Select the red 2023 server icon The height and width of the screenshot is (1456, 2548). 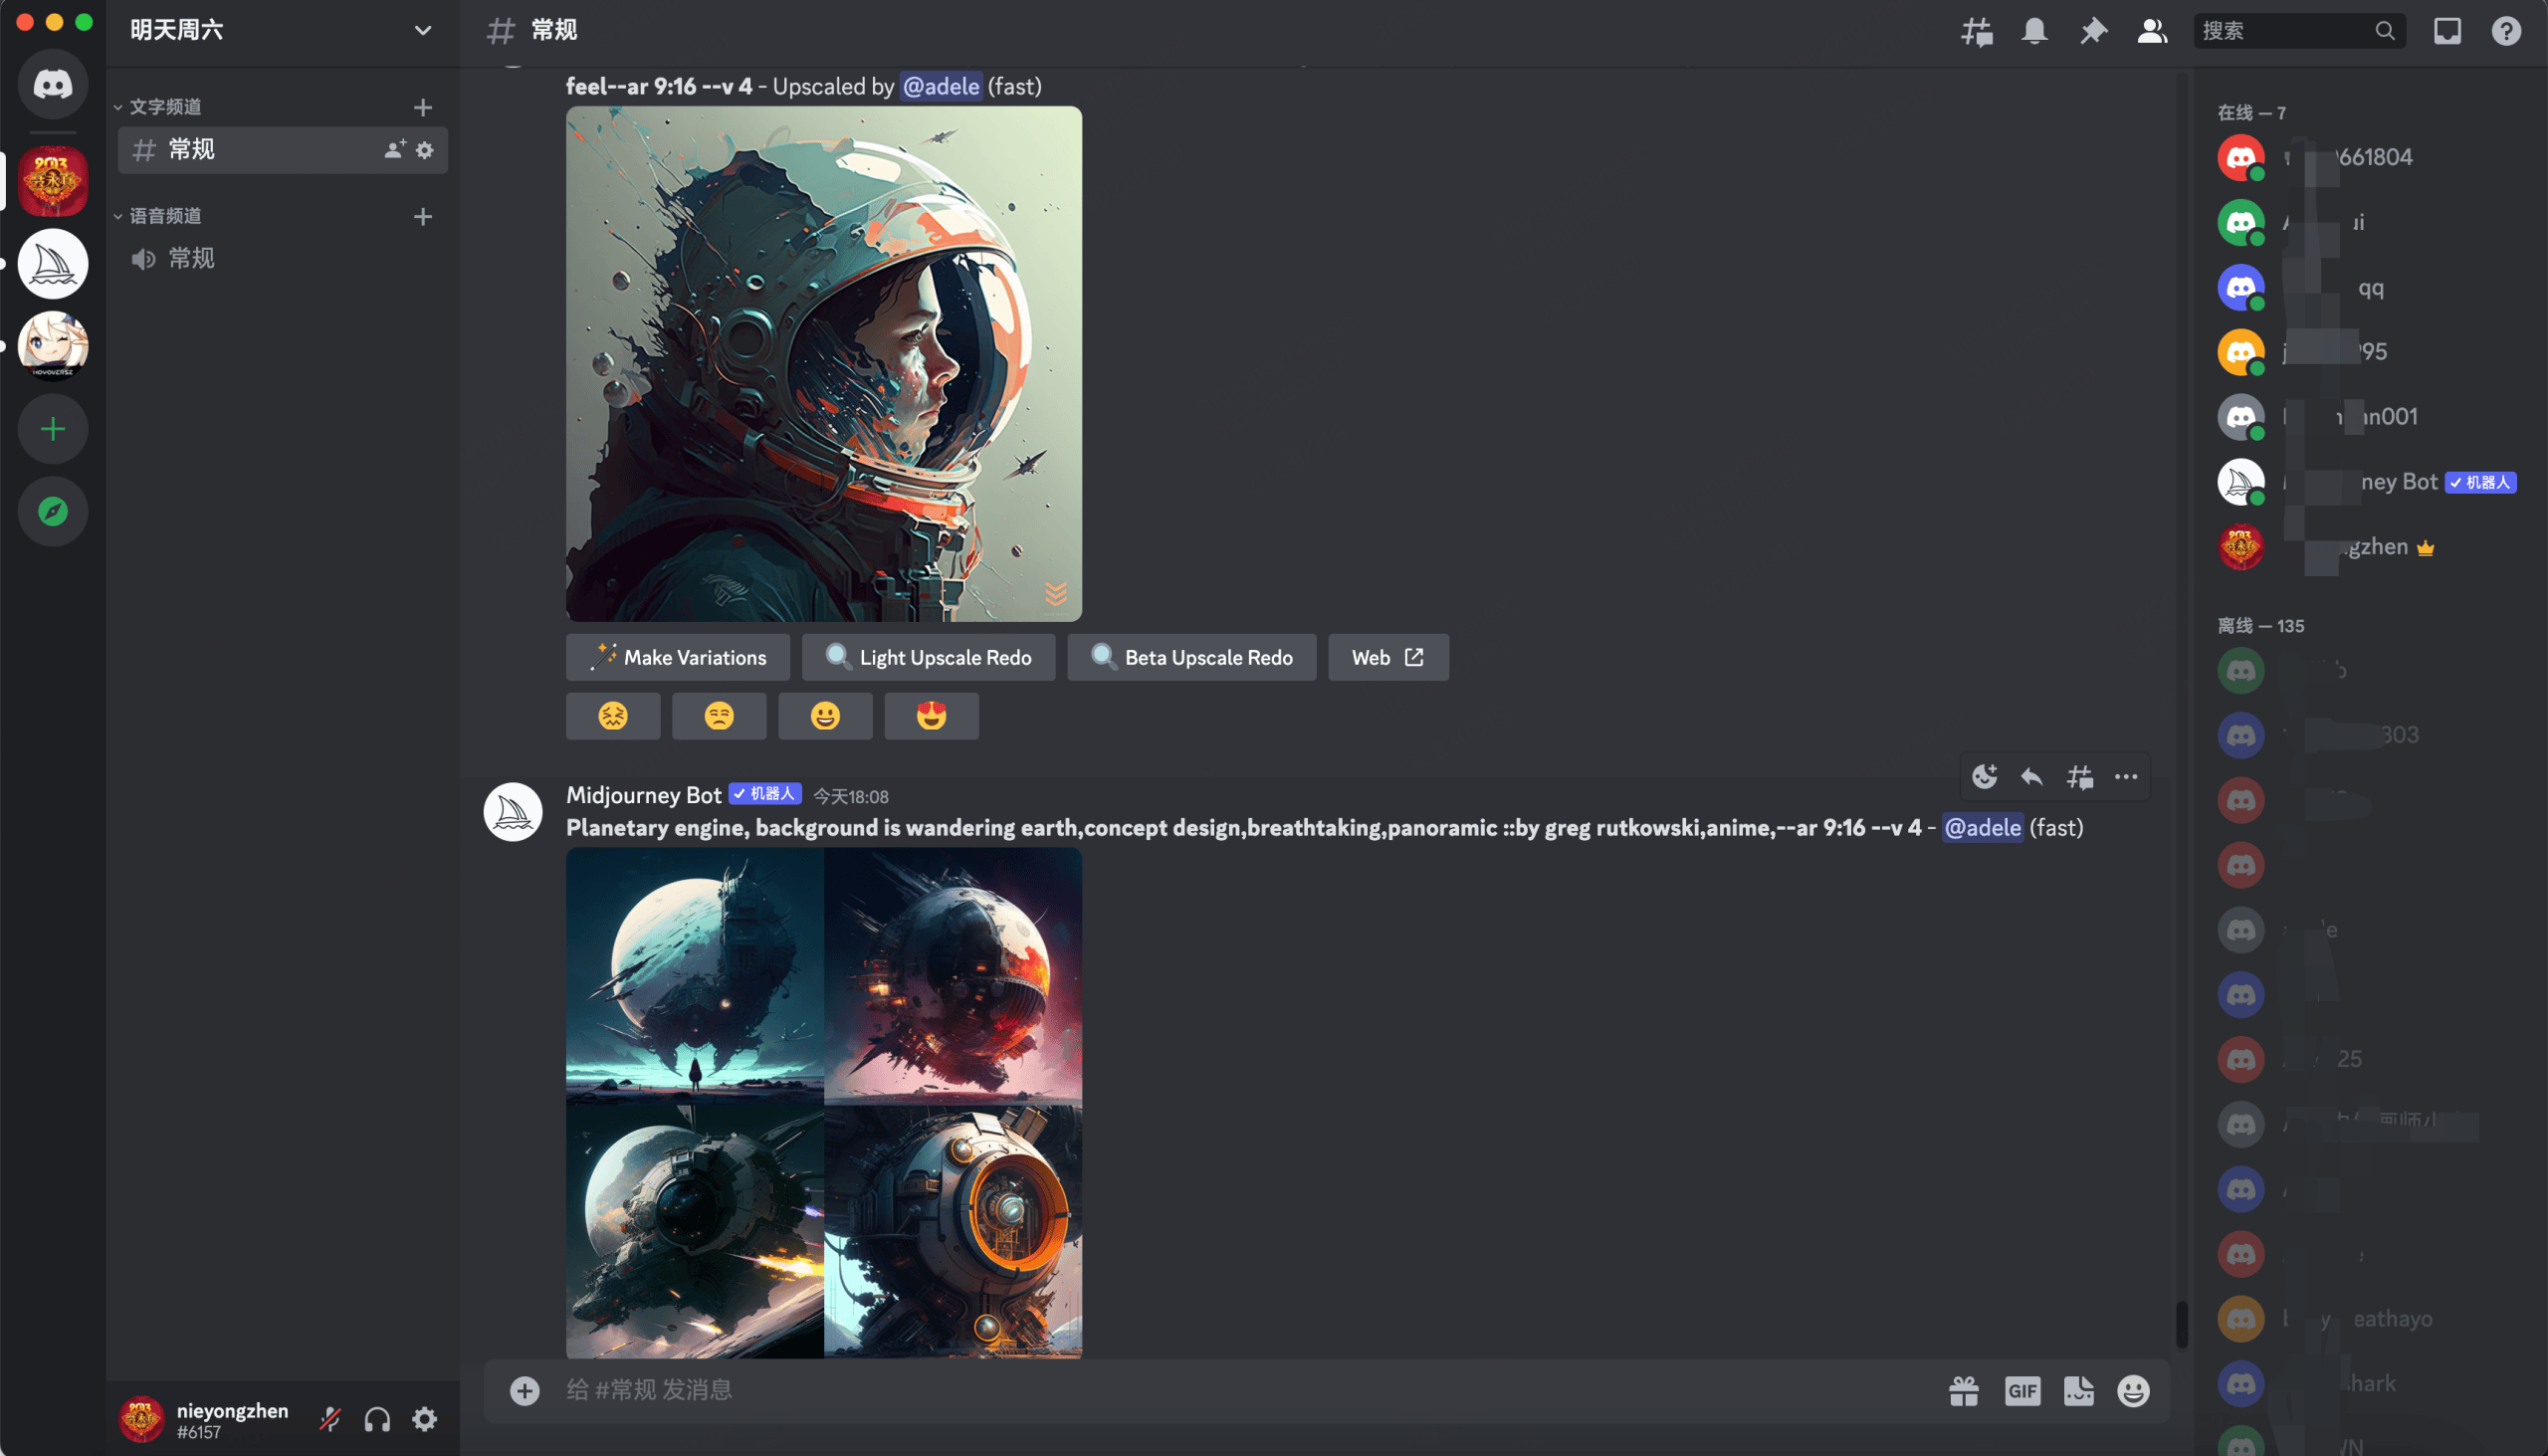point(53,181)
